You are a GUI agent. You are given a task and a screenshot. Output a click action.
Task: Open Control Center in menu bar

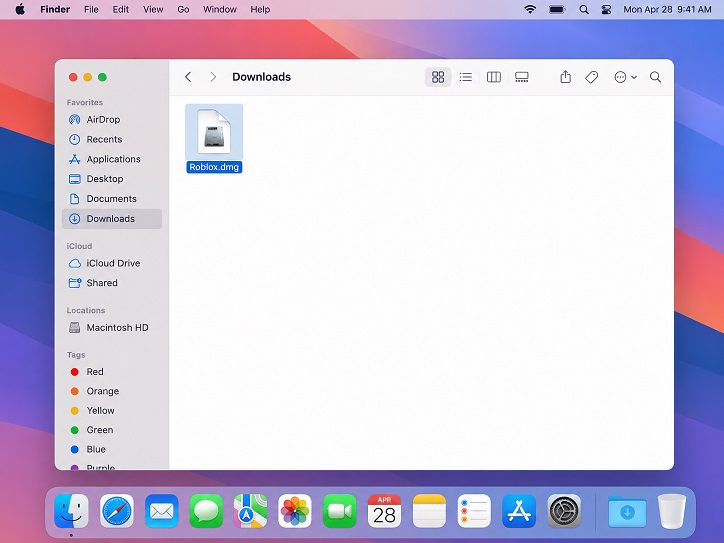606,9
